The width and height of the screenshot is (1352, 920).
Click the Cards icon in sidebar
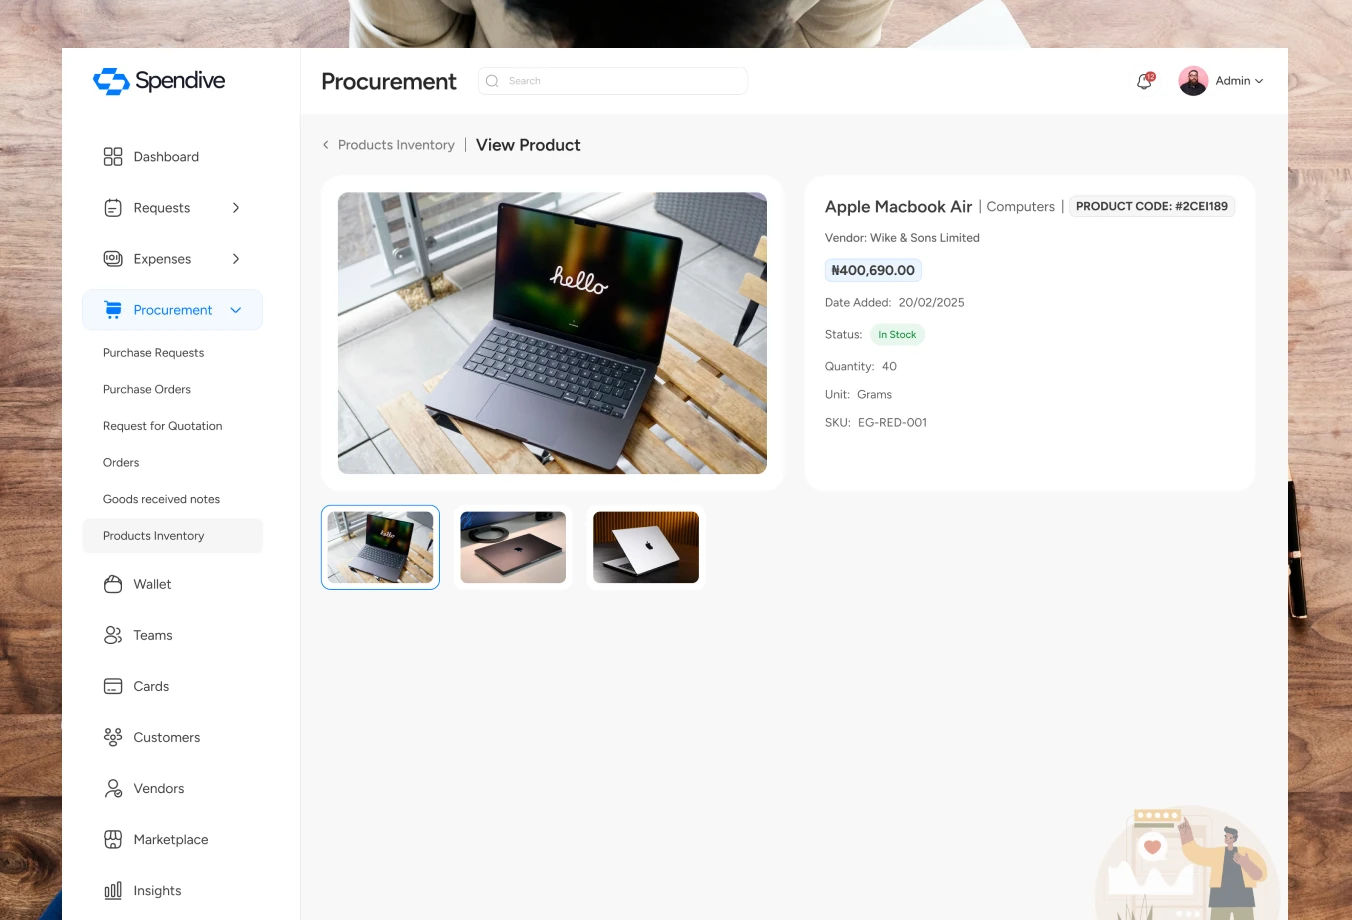(x=113, y=686)
